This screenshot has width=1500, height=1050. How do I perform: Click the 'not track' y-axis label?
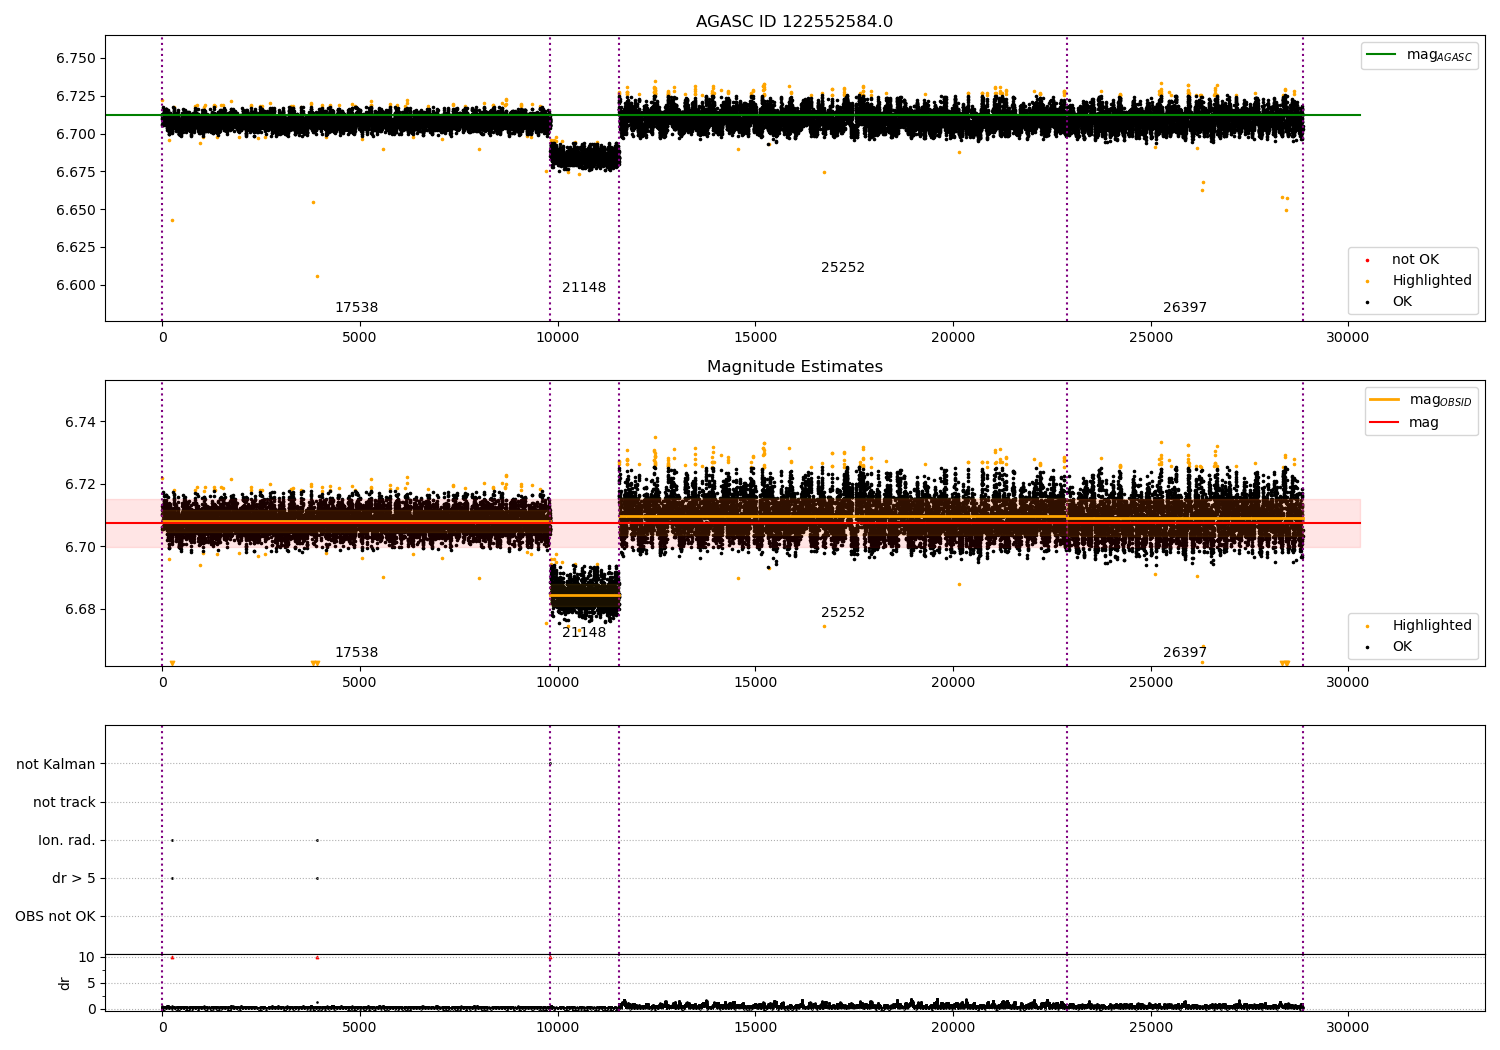pos(64,803)
